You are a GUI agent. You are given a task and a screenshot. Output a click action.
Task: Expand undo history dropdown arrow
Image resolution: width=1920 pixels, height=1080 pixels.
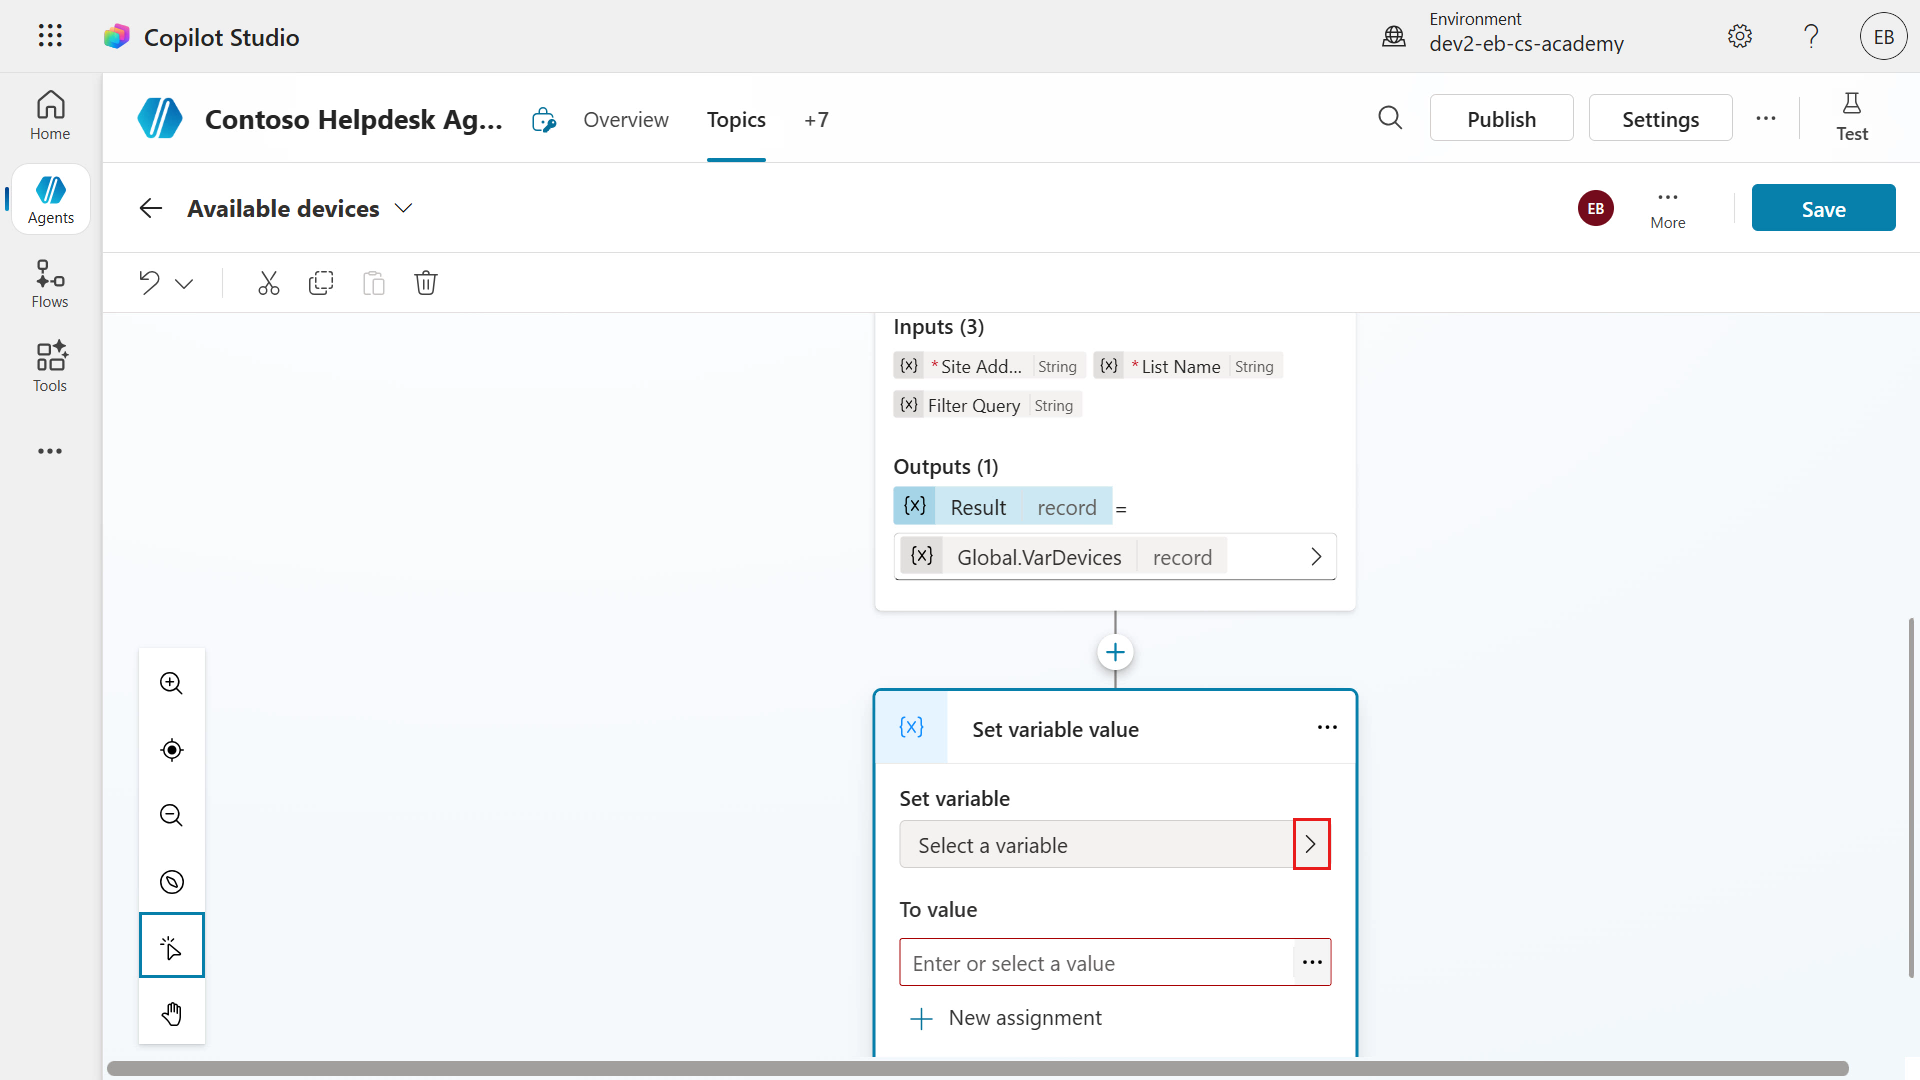pyautogui.click(x=184, y=284)
